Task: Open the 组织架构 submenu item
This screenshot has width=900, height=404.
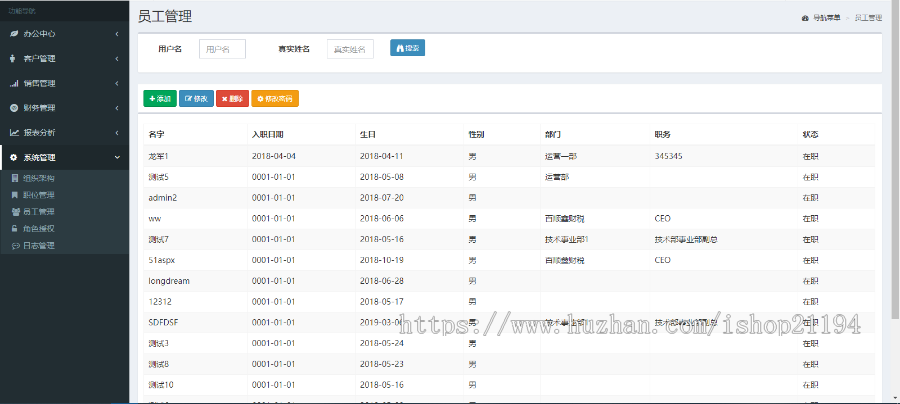Action: (x=64, y=178)
